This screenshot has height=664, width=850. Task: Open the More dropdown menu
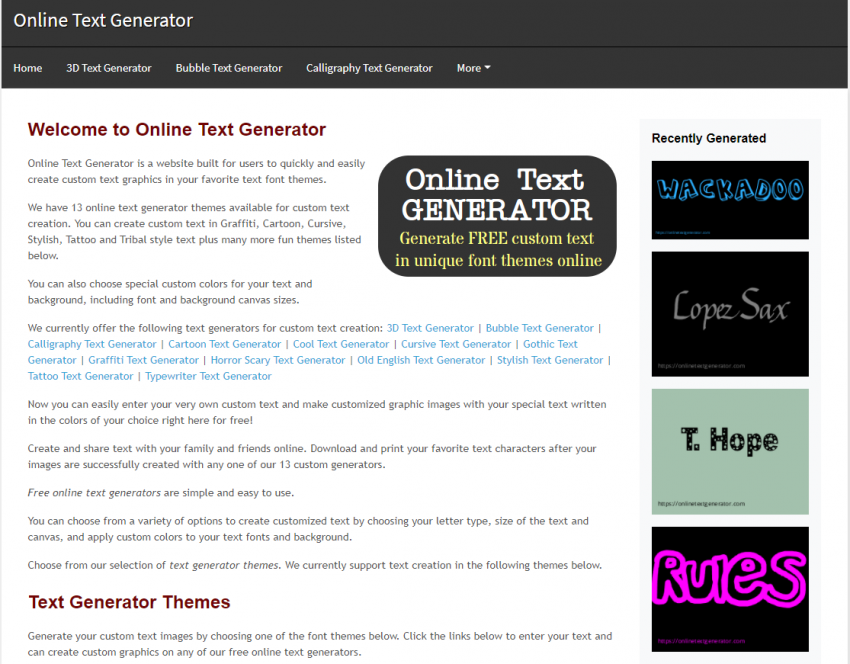(473, 68)
